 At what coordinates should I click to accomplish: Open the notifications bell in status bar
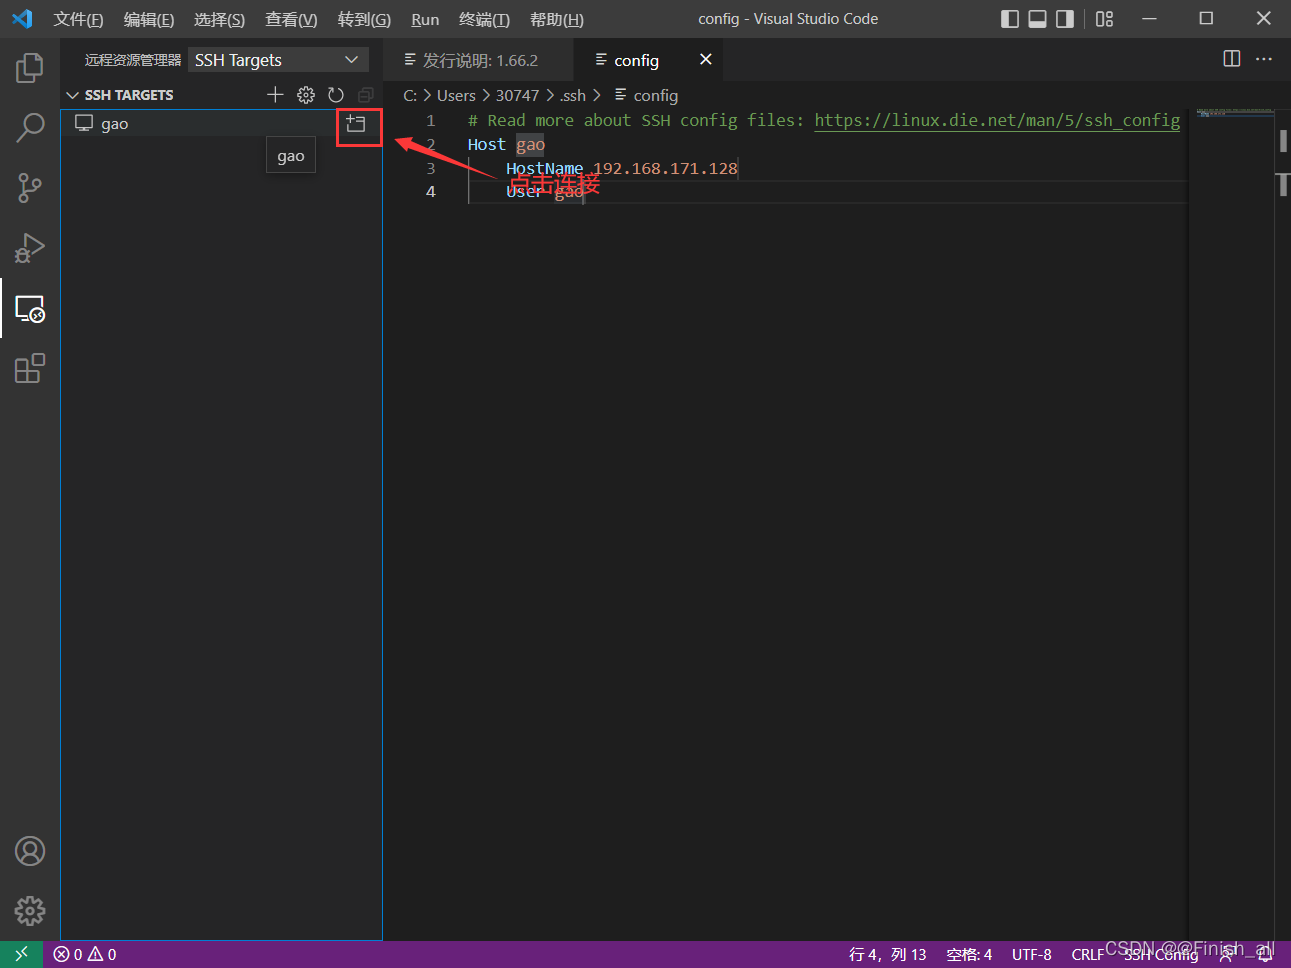tap(1265, 954)
